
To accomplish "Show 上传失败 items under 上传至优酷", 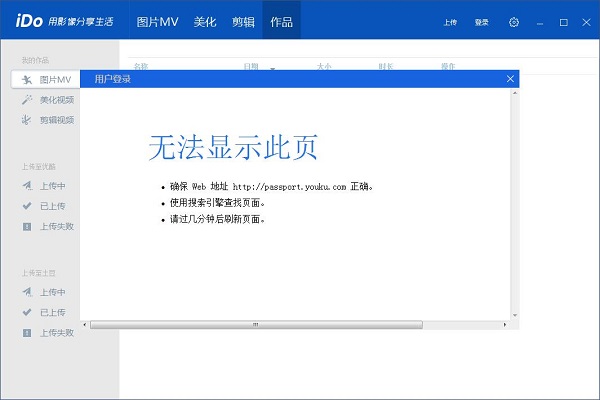I will tap(56, 226).
